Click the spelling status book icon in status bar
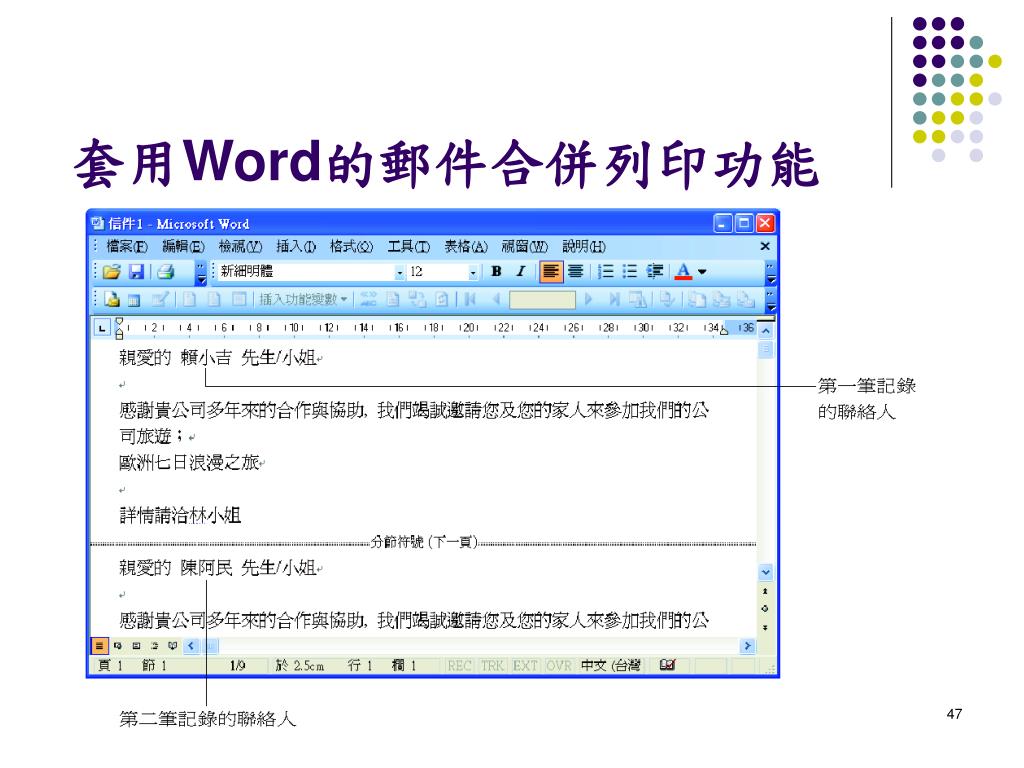This screenshot has width=1024, height=768. pos(667,665)
